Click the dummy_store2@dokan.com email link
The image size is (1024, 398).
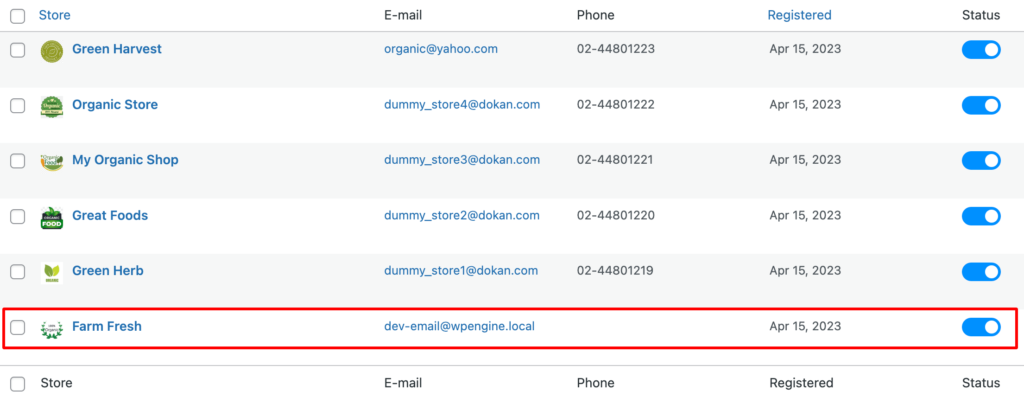coord(462,216)
